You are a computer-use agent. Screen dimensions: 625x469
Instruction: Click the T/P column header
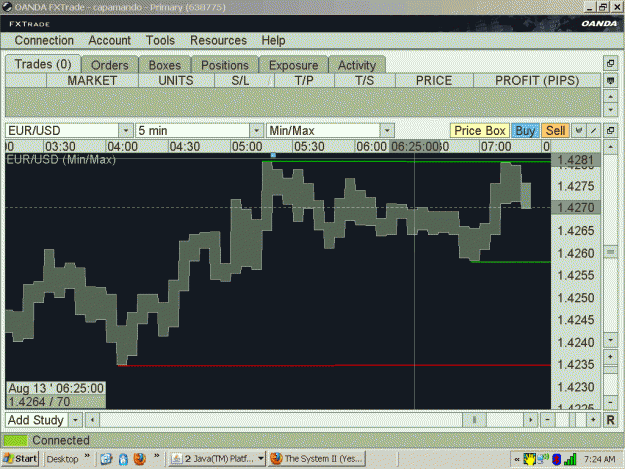click(304, 80)
